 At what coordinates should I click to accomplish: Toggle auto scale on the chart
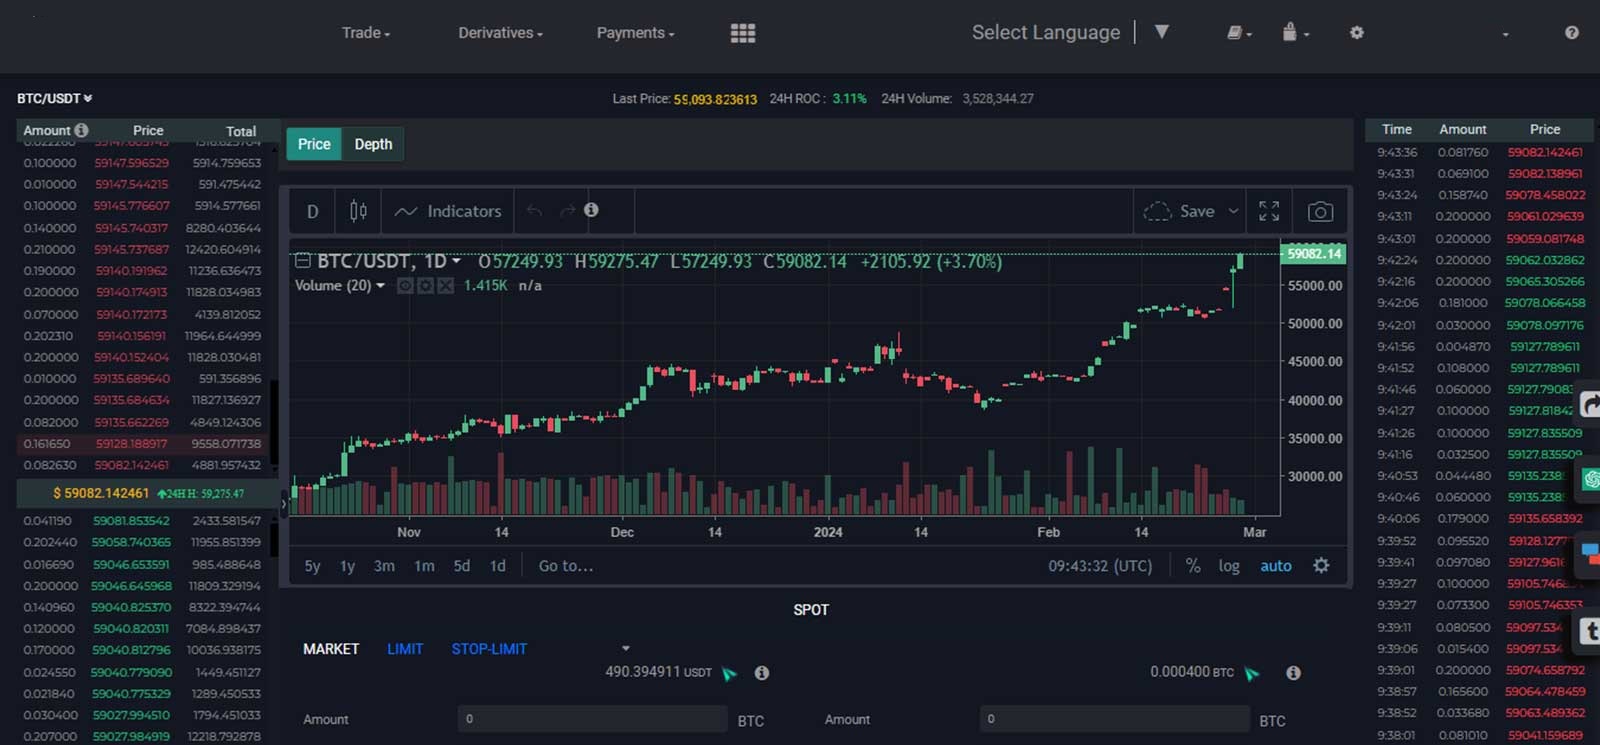1275,566
